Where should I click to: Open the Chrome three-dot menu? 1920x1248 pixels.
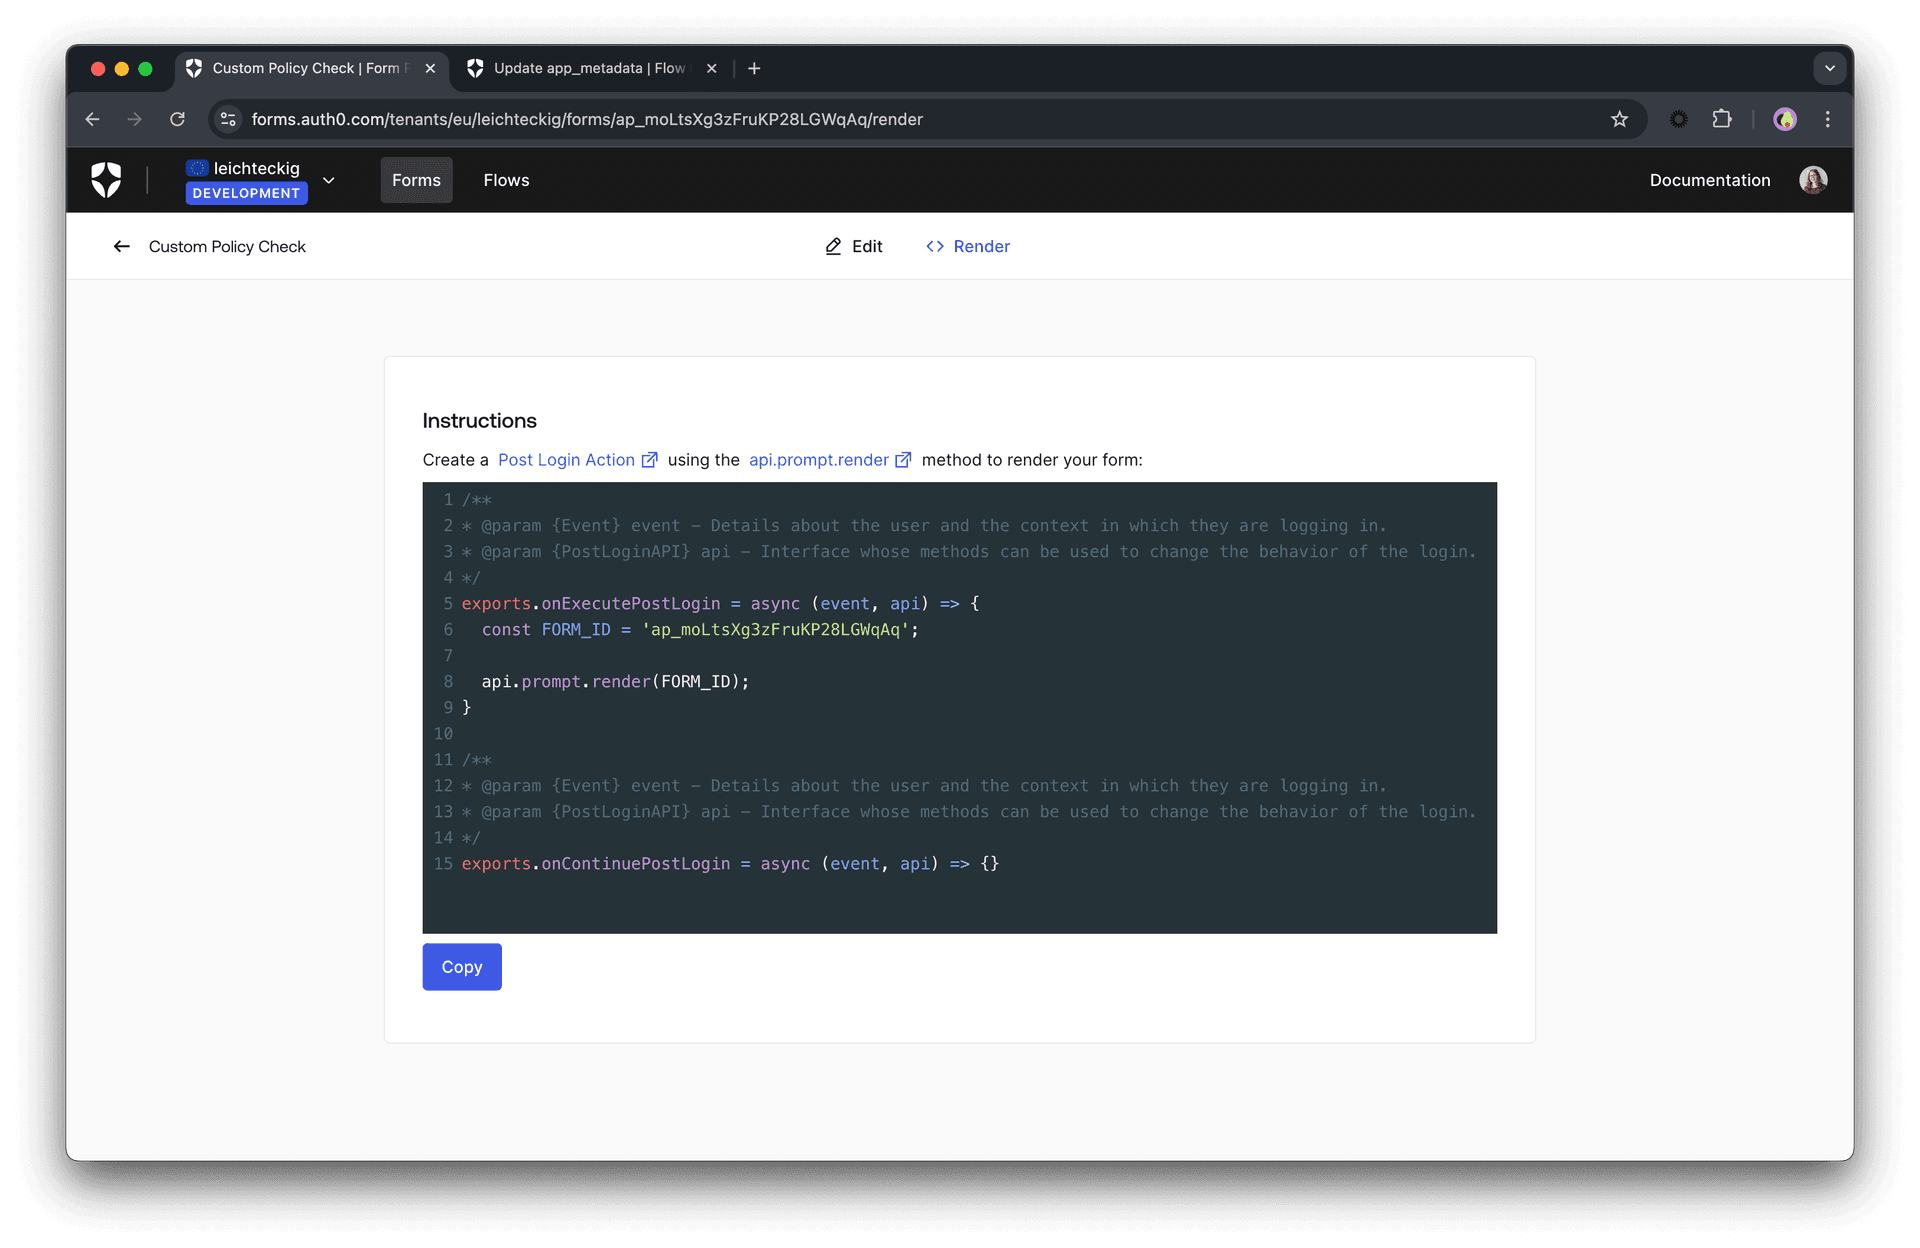point(1827,119)
